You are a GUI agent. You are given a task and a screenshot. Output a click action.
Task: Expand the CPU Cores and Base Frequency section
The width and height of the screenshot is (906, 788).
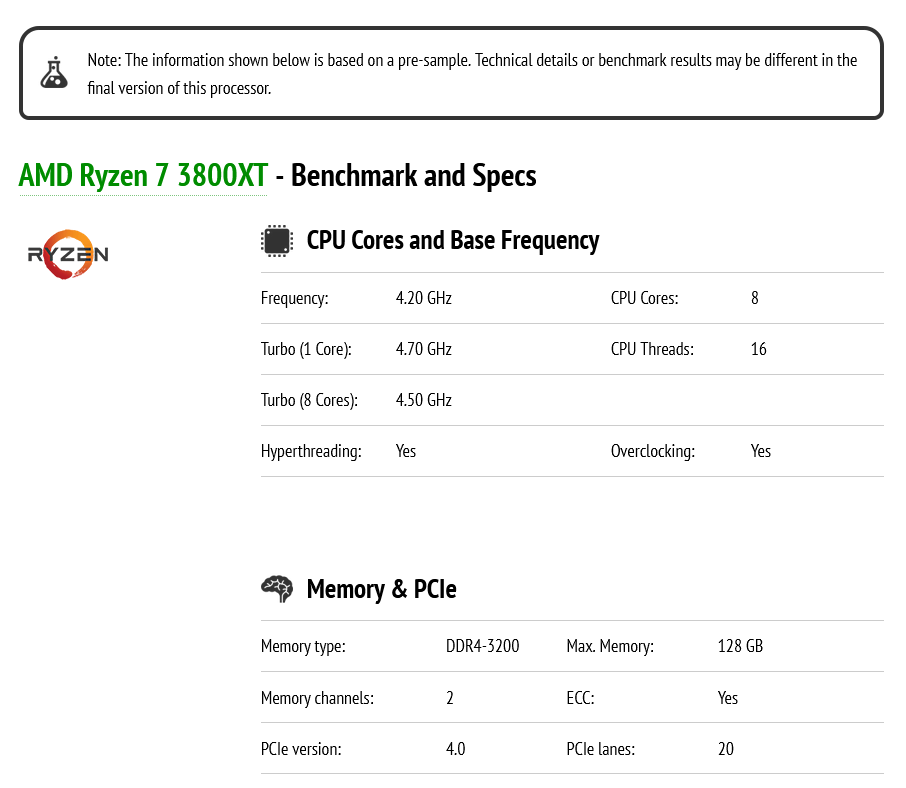[453, 240]
